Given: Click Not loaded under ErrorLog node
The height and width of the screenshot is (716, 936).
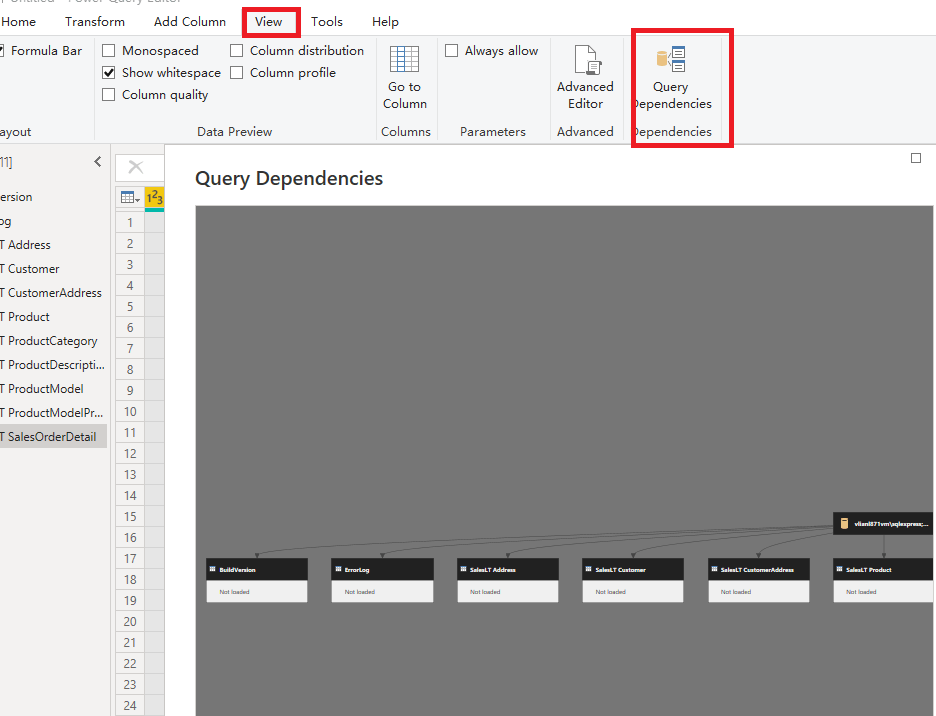Looking at the screenshot, I should 359,592.
